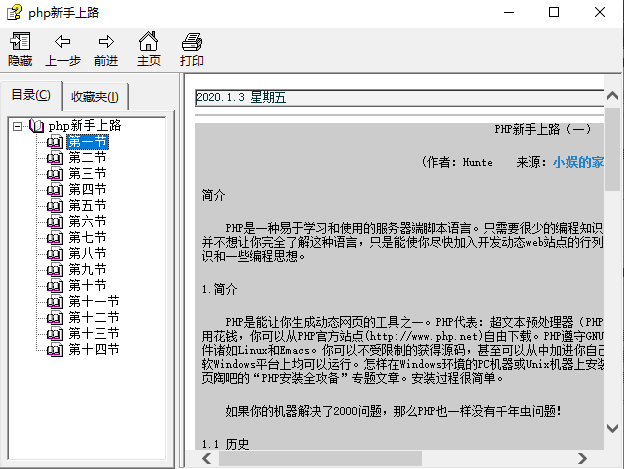Click the book icon beside 第三节
Screen dimensions: 624x469
(54, 174)
